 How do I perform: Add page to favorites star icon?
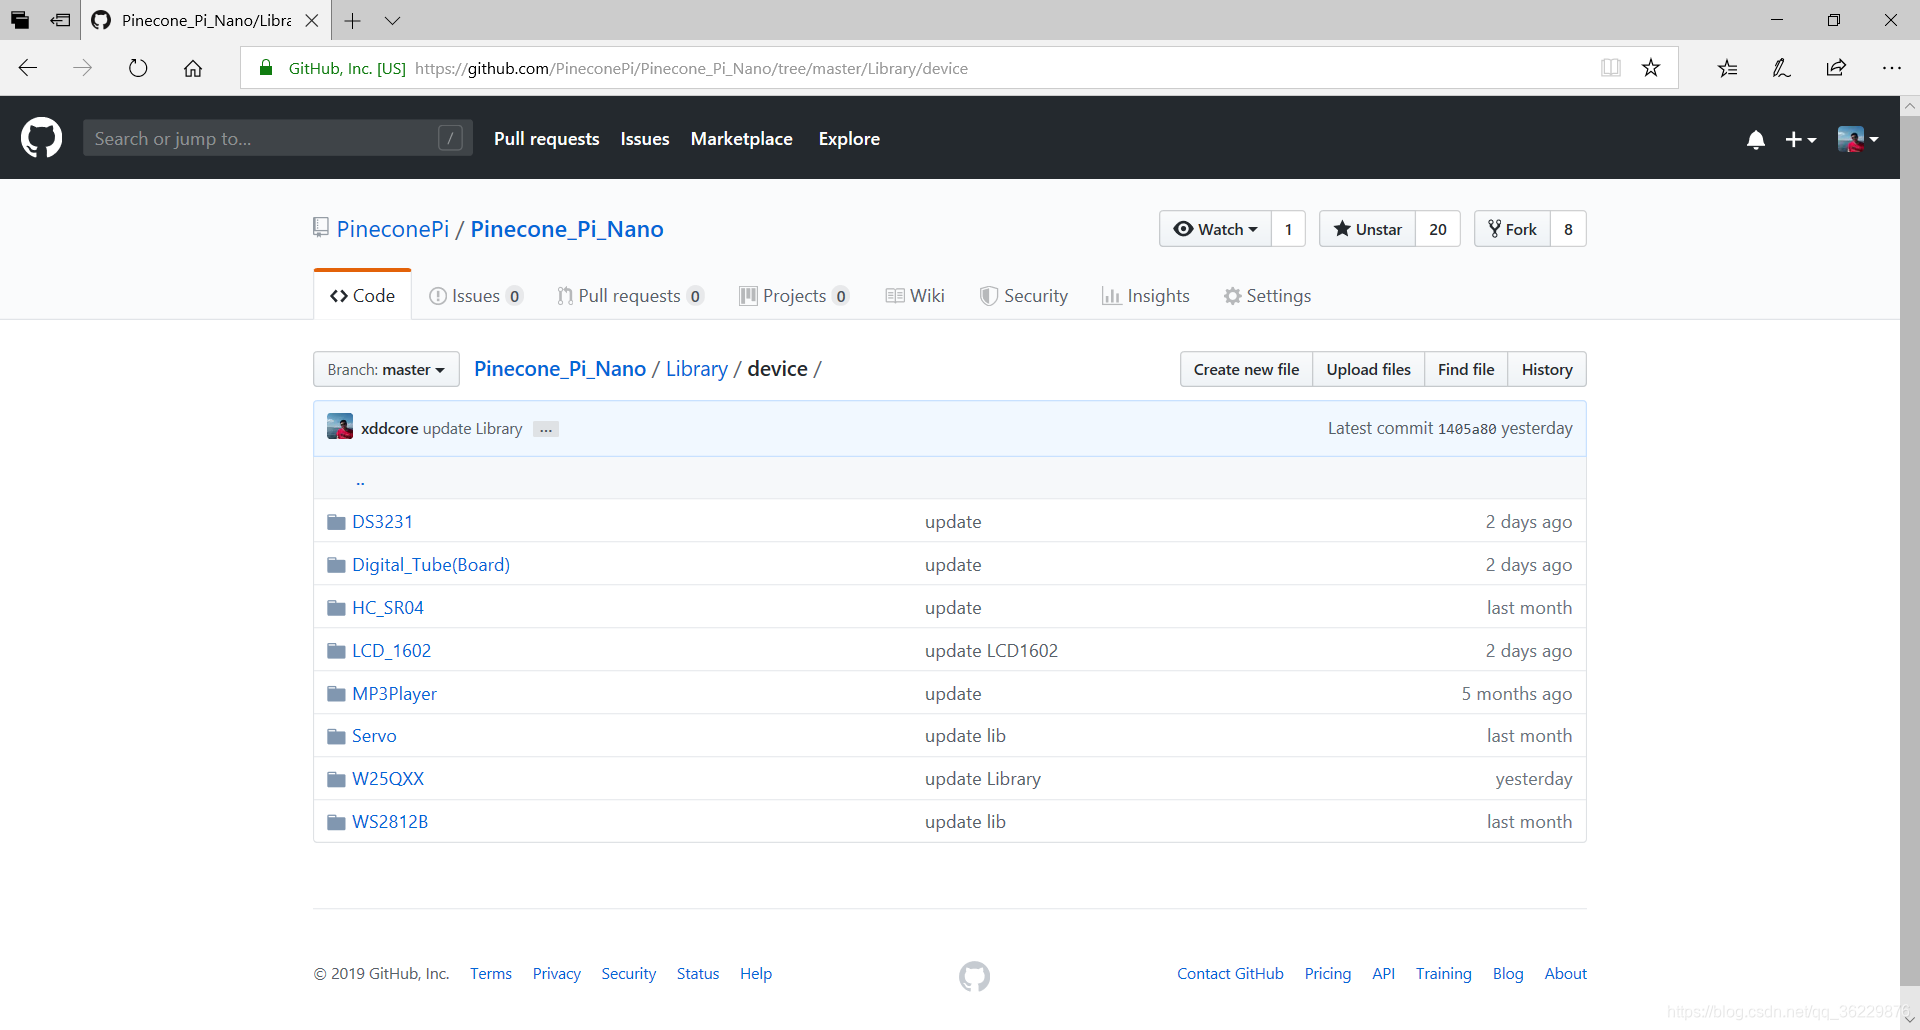tap(1651, 68)
